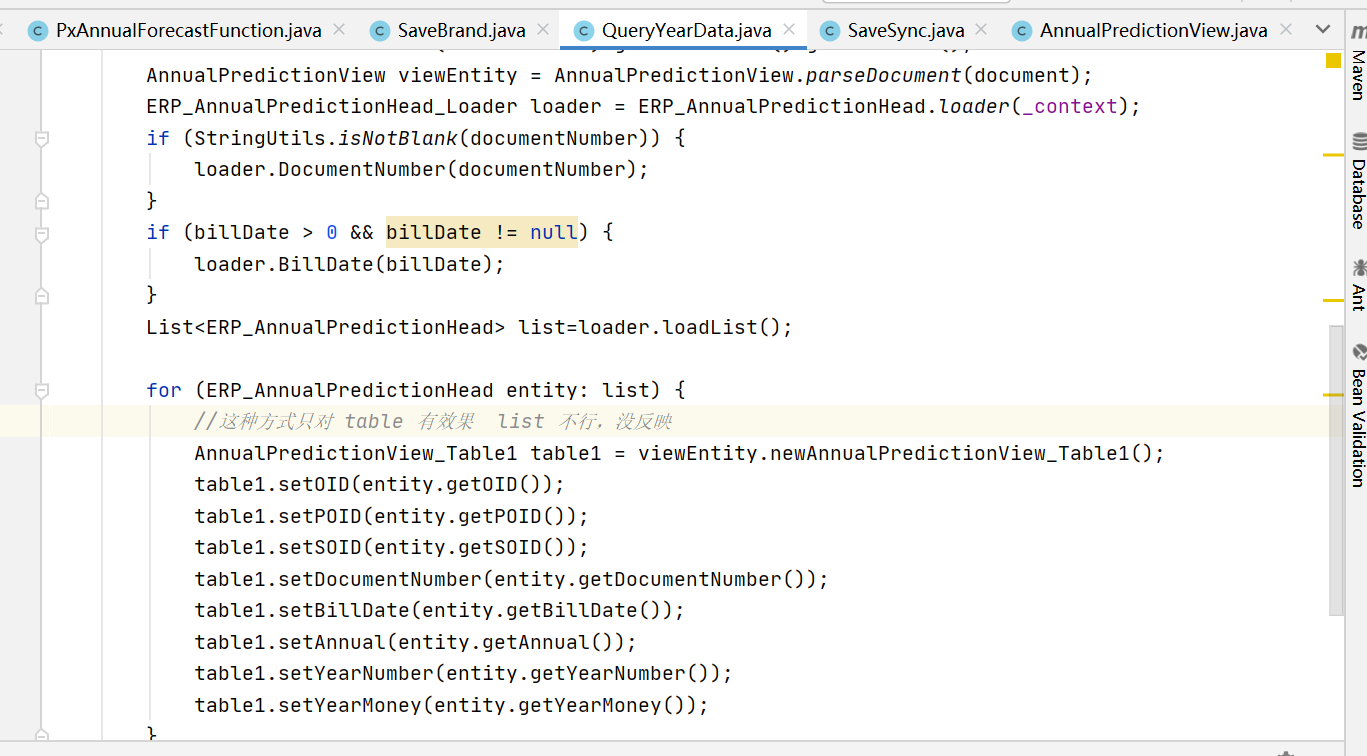Viewport: 1367px width, 756px height.
Task: Click 'table1.setYearNumber' line
Action: point(464,673)
